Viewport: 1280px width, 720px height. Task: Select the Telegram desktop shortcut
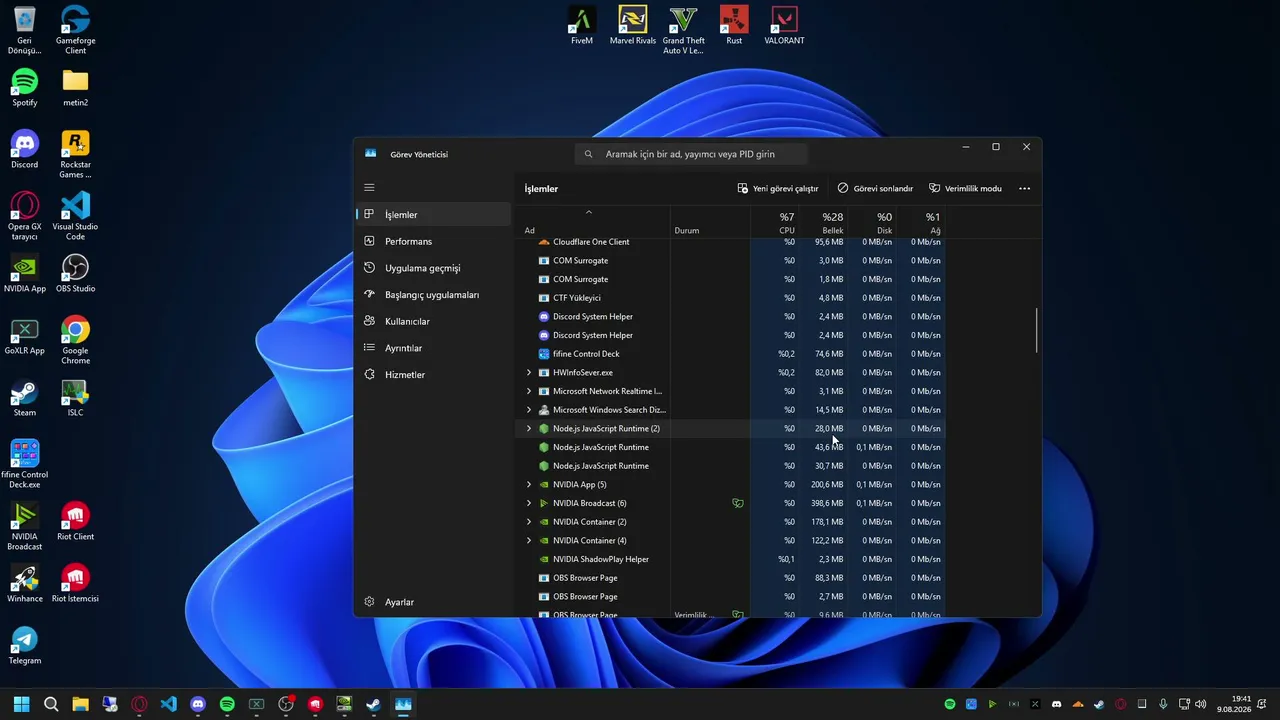25,646
